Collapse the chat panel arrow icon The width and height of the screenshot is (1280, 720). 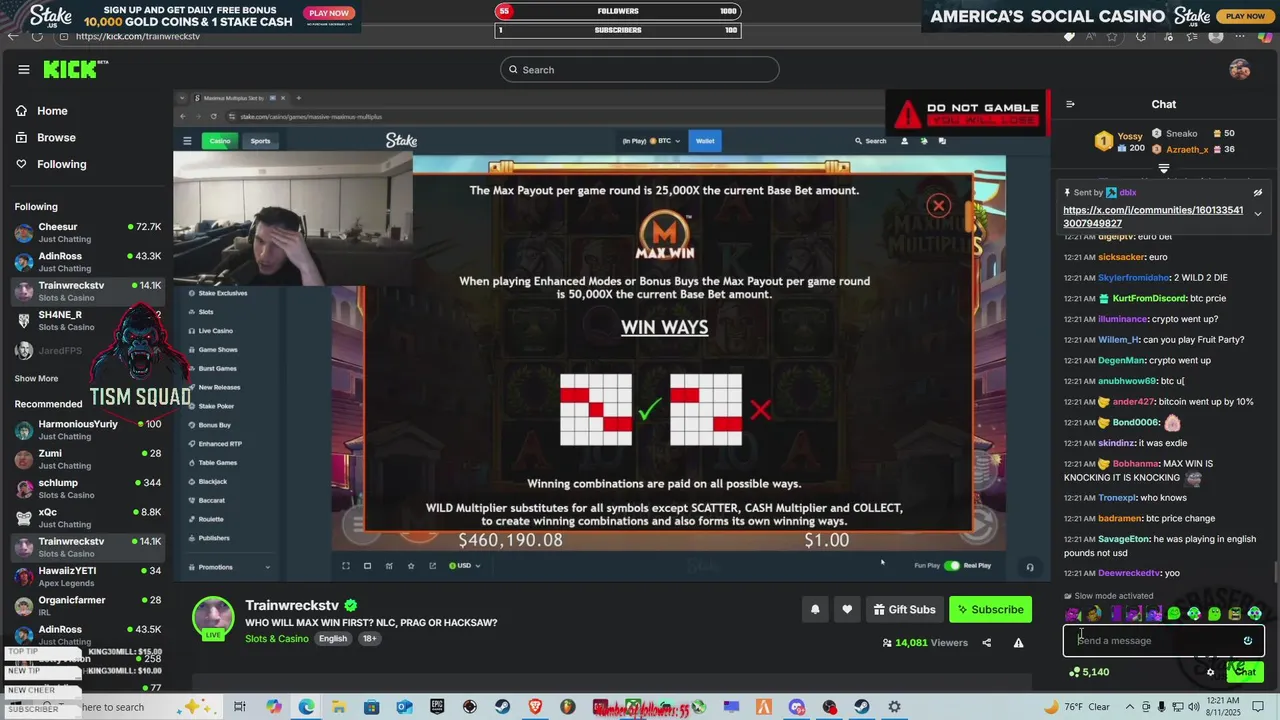1070,104
